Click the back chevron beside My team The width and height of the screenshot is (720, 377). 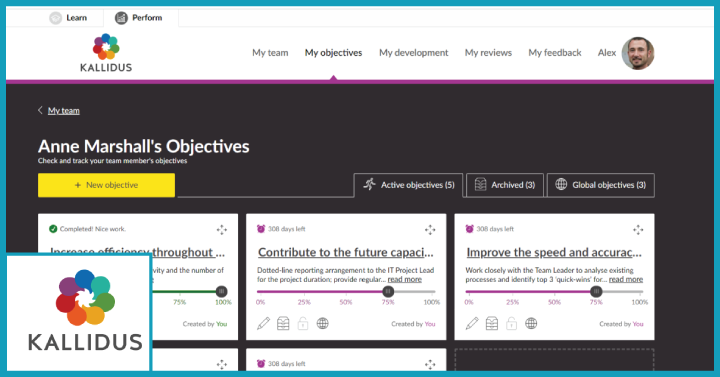pyautogui.click(x=40, y=110)
